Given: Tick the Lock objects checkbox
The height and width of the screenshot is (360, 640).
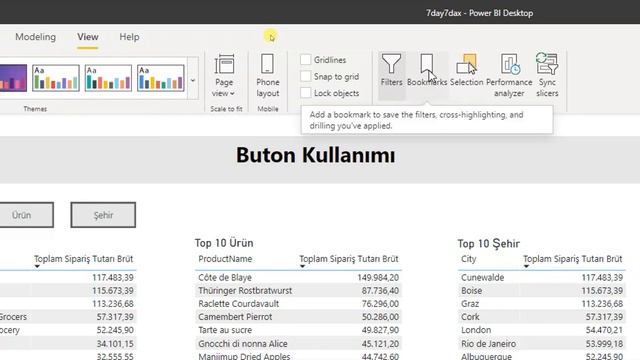Looking at the screenshot, I should [x=305, y=93].
